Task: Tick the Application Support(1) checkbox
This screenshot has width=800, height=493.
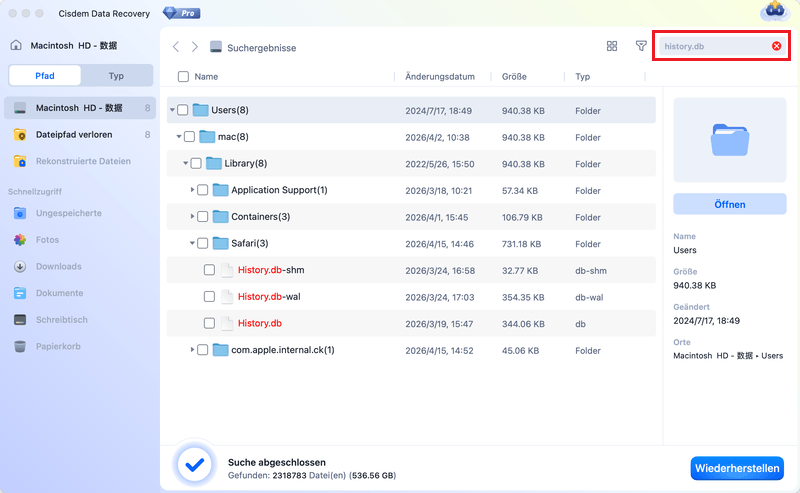Action: (203, 190)
